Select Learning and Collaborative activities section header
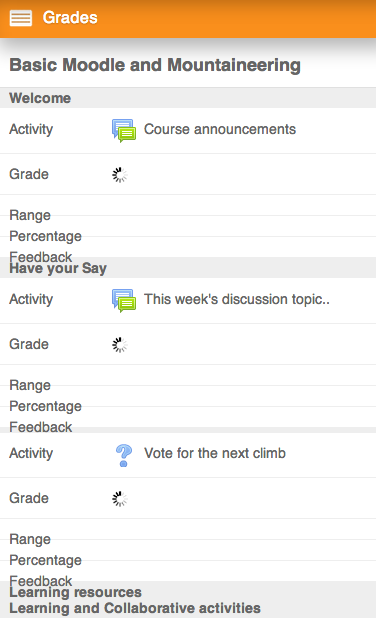Image resolution: width=376 pixels, height=619 pixels. (x=135, y=608)
